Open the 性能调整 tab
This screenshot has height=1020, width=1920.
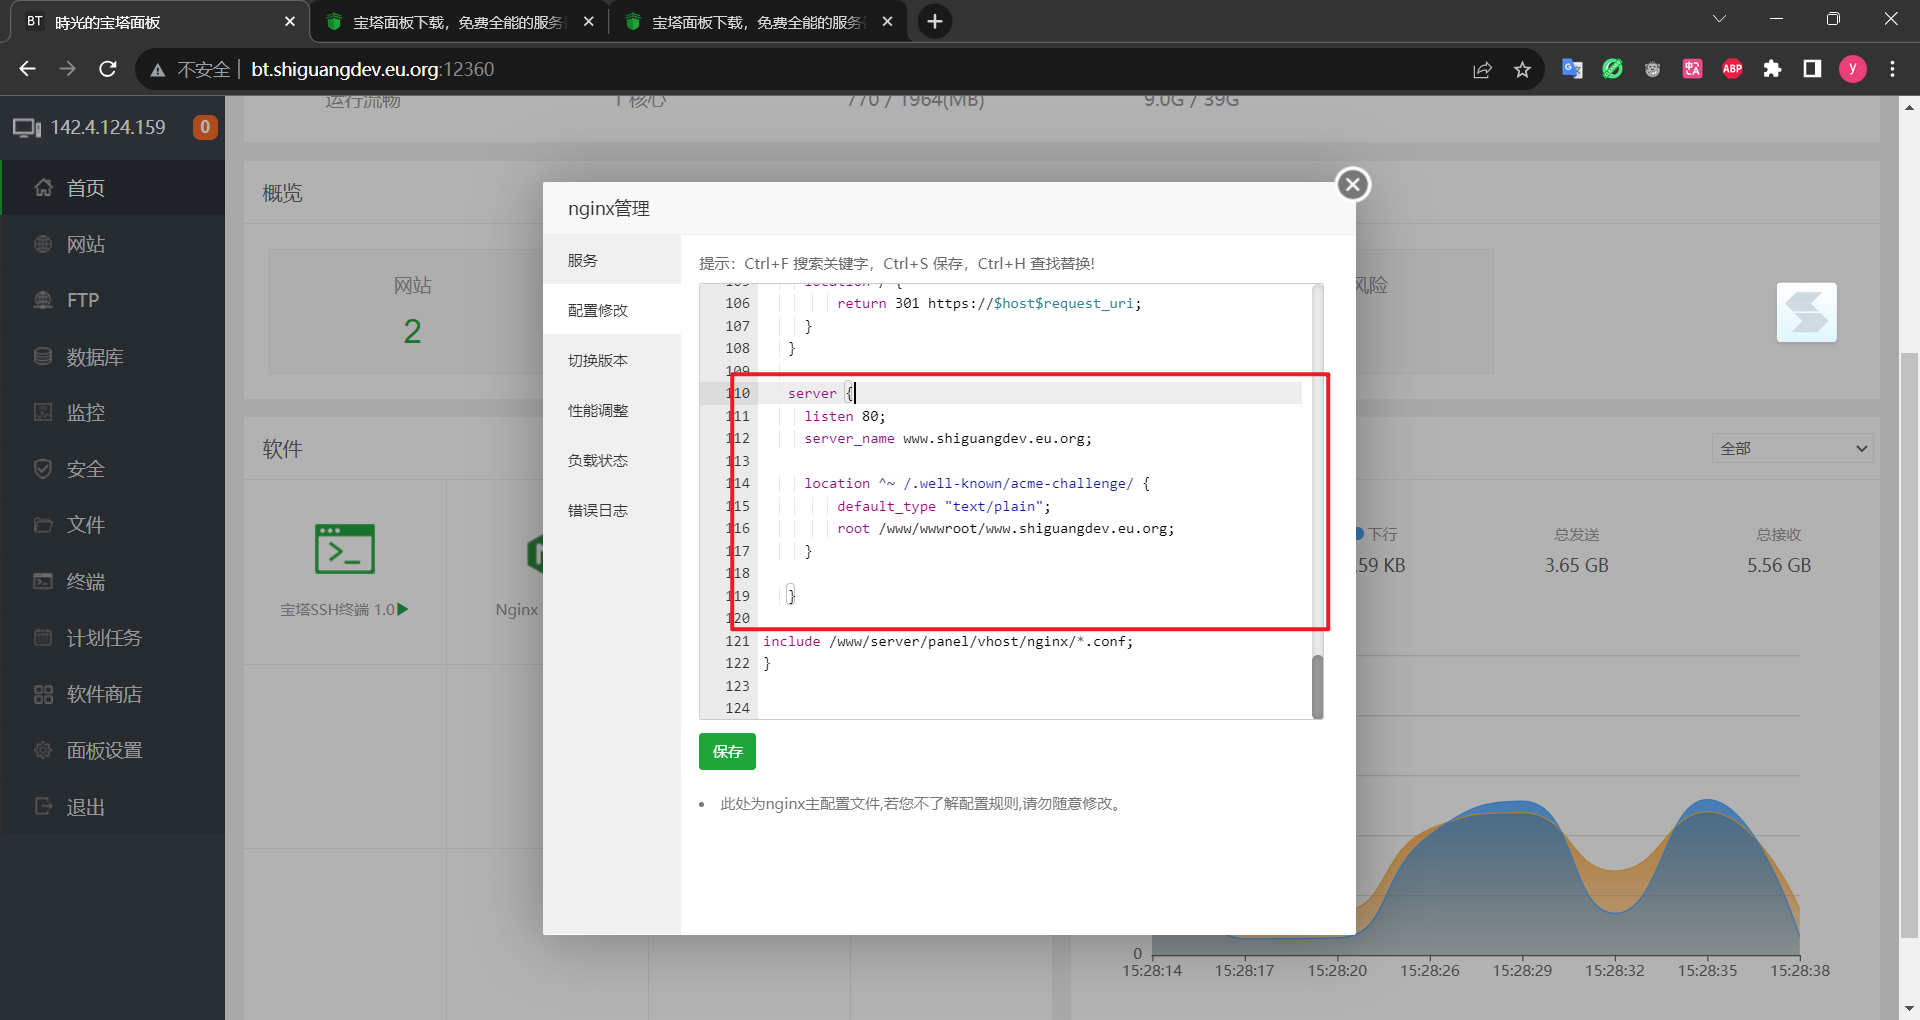pyautogui.click(x=612, y=410)
